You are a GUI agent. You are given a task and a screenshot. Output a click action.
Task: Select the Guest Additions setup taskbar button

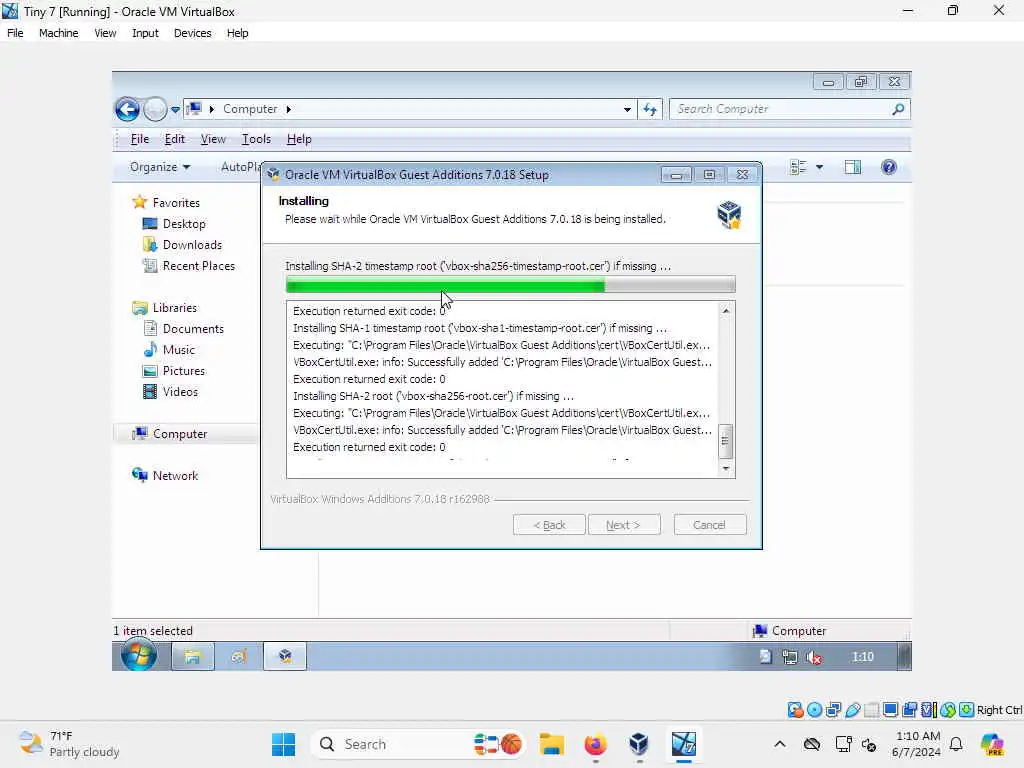285,656
